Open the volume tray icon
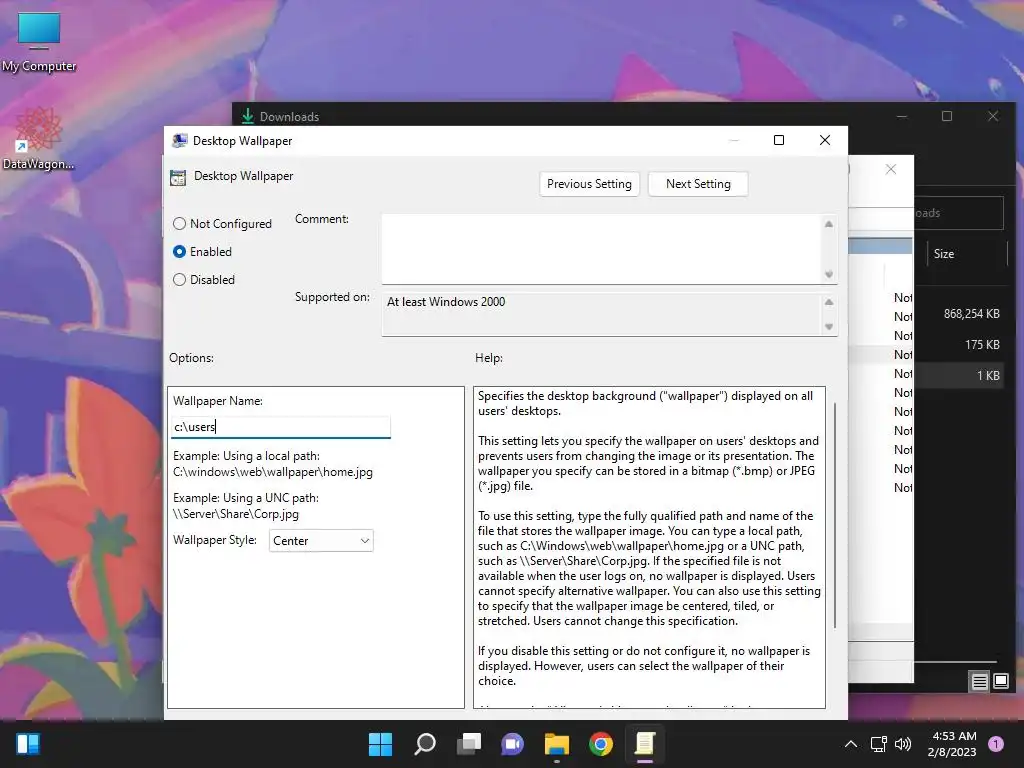1024x768 pixels. click(903, 744)
